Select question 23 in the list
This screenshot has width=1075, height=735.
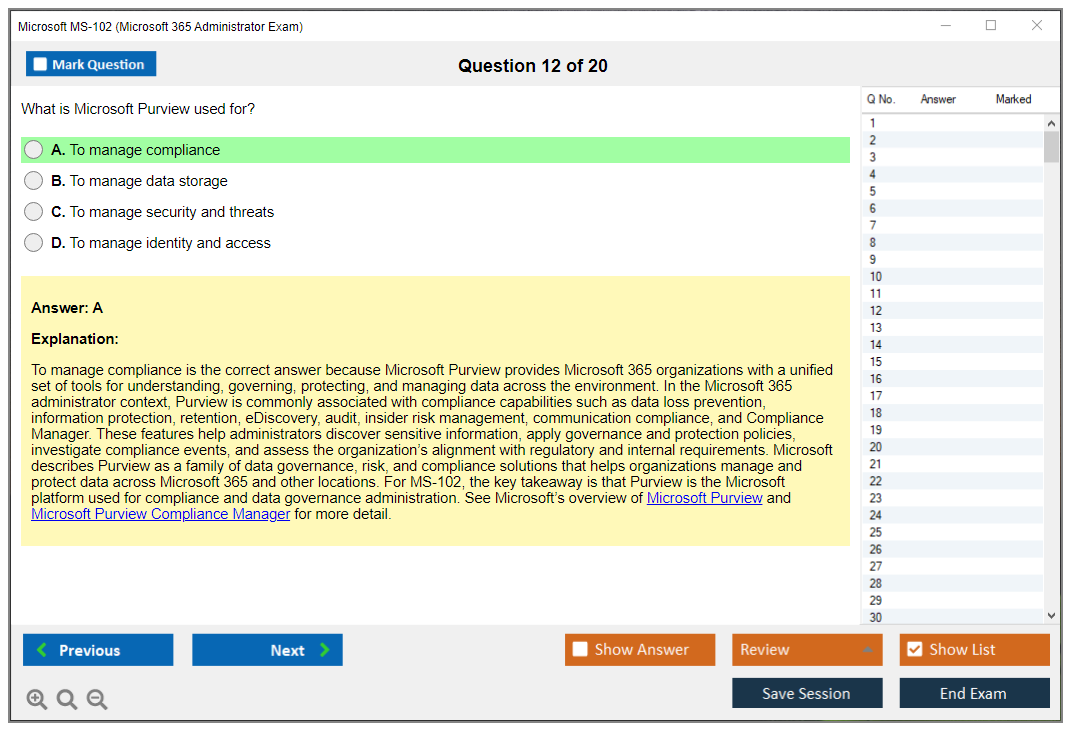[953, 498]
